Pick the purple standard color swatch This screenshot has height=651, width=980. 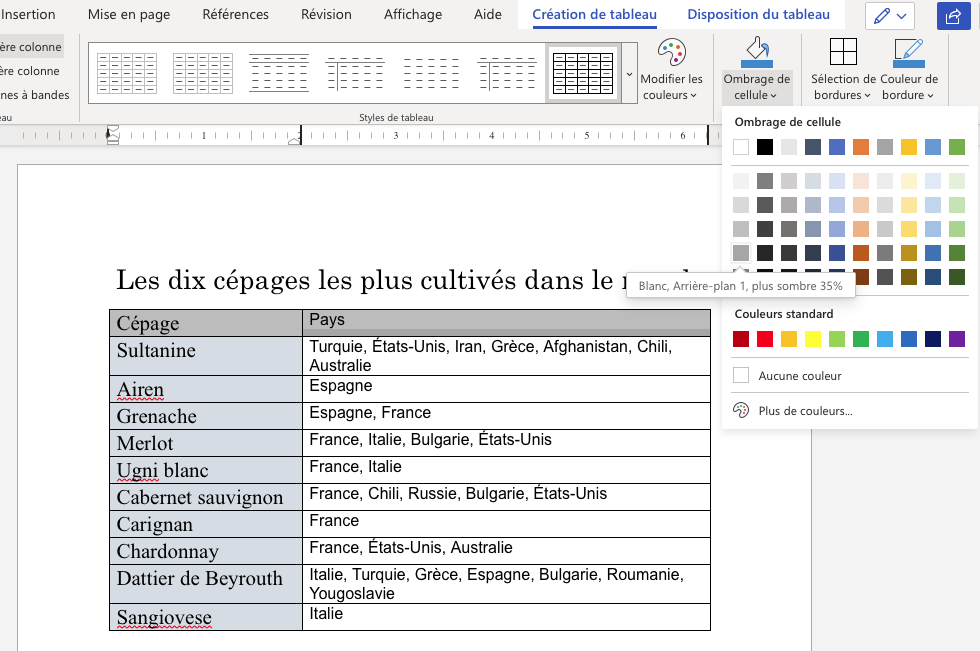(957, 339)
